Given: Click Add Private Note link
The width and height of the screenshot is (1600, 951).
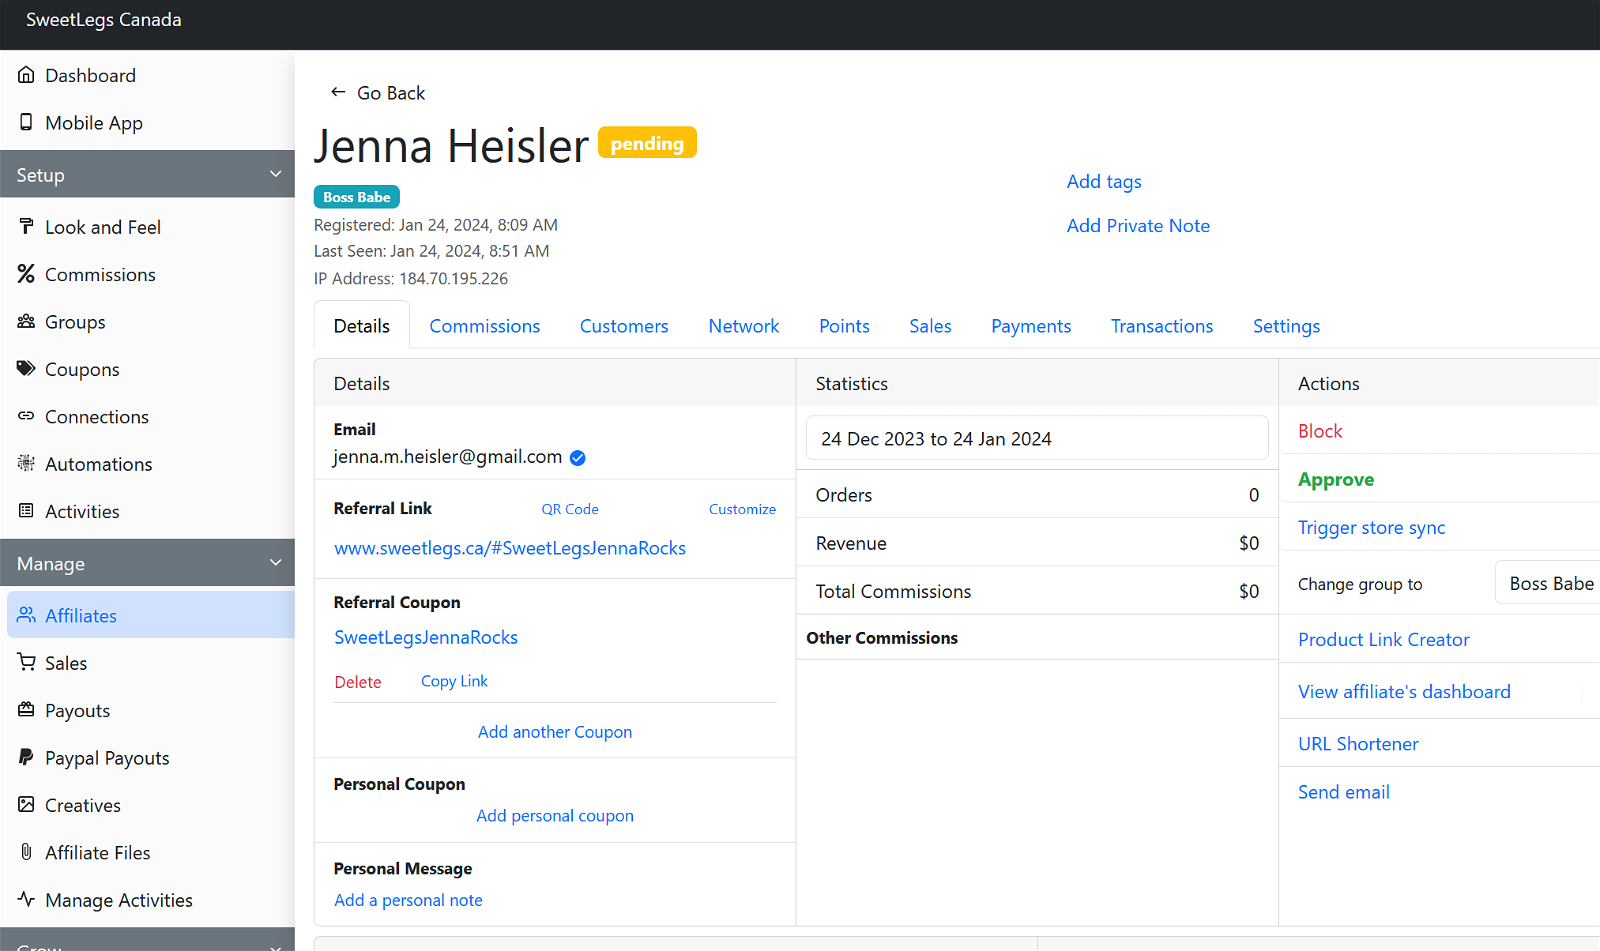Looking at the screenshot, I should click(x=1137, y=226).
